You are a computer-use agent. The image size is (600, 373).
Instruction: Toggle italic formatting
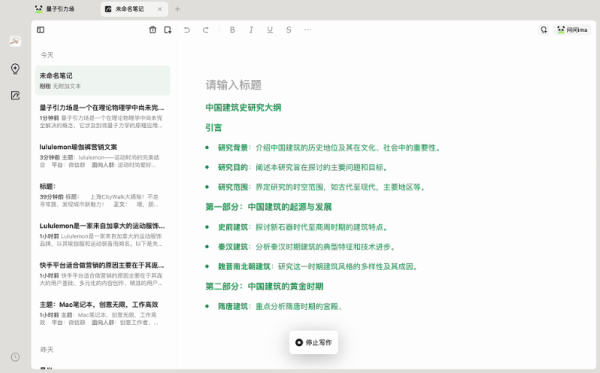pyautogui.click(x=251, y=30)
